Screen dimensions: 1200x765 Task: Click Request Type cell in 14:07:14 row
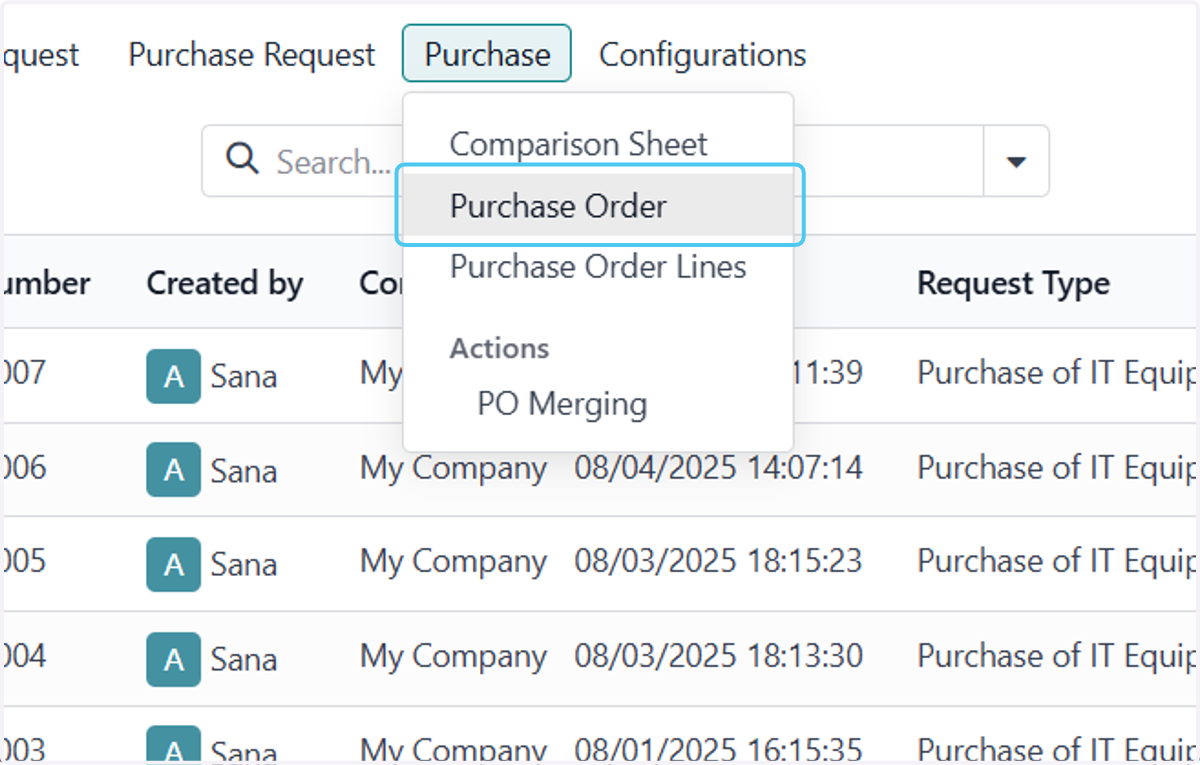pyautogui.click(x=1058, y=468)
